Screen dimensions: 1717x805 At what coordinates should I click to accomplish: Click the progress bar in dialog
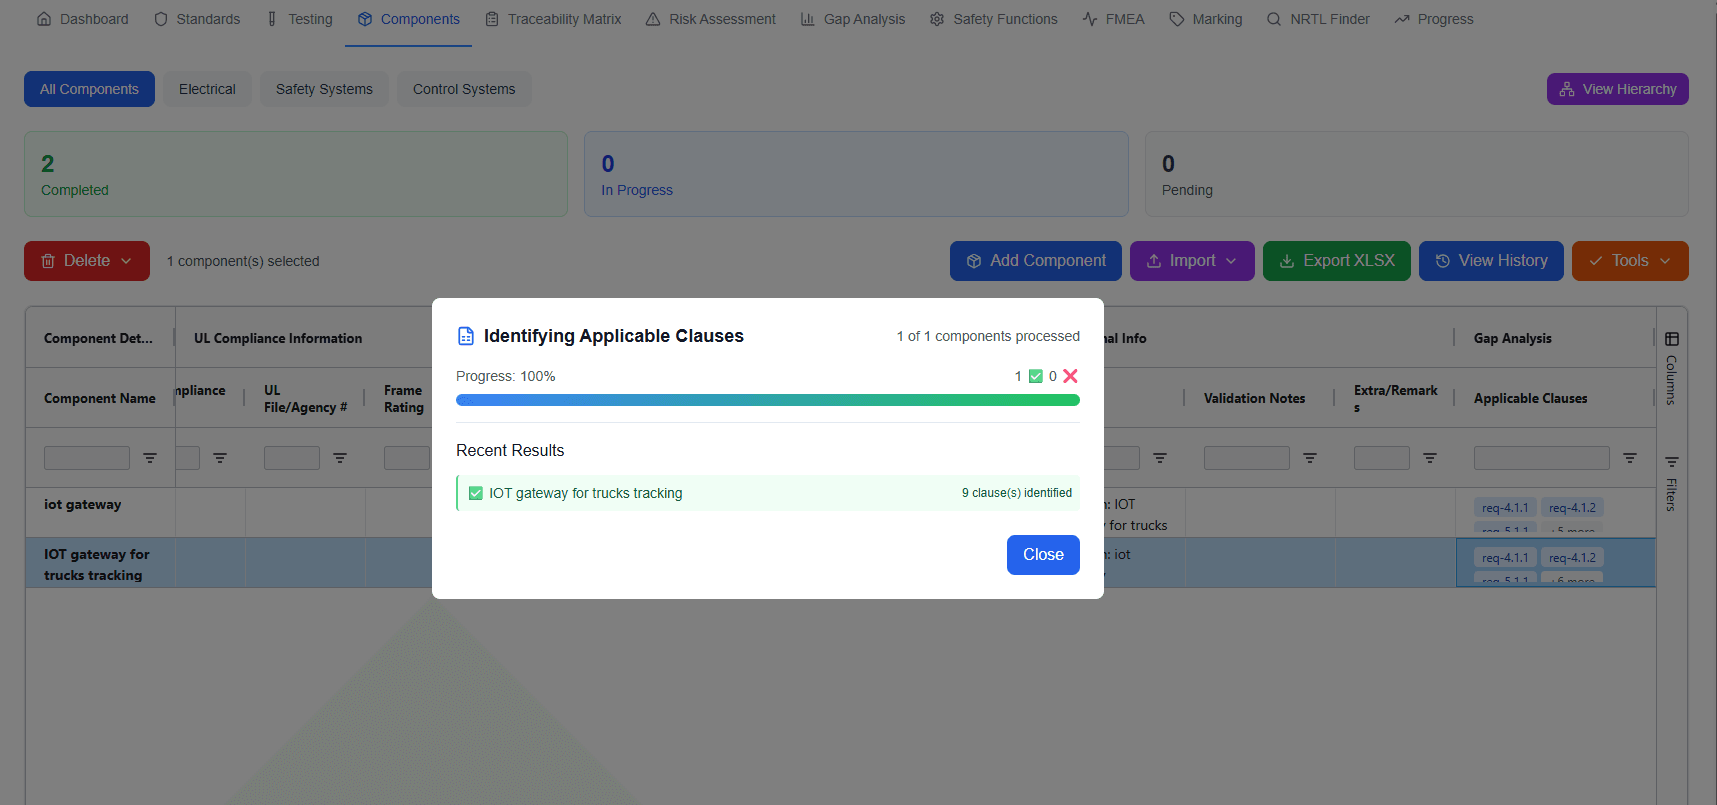pyautogui.click(x=767, y=400)
